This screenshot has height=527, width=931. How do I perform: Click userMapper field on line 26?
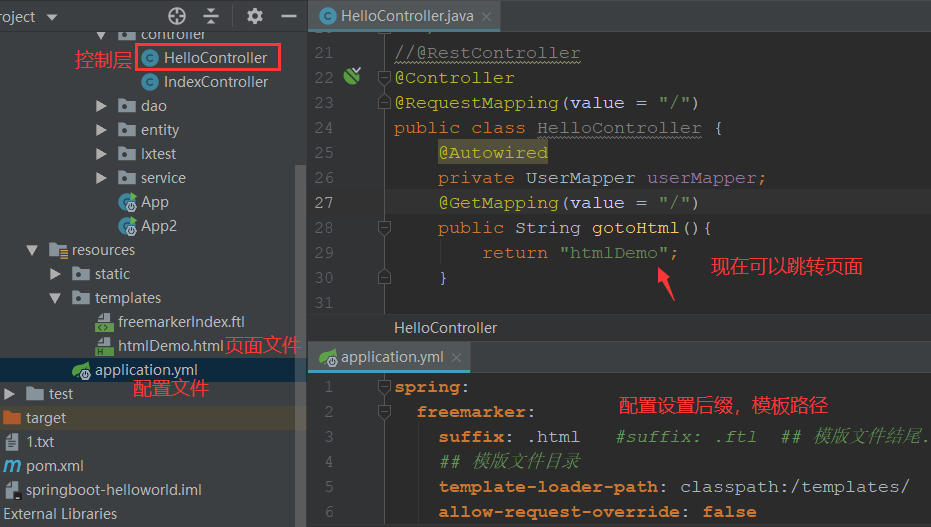click(701, 178)
